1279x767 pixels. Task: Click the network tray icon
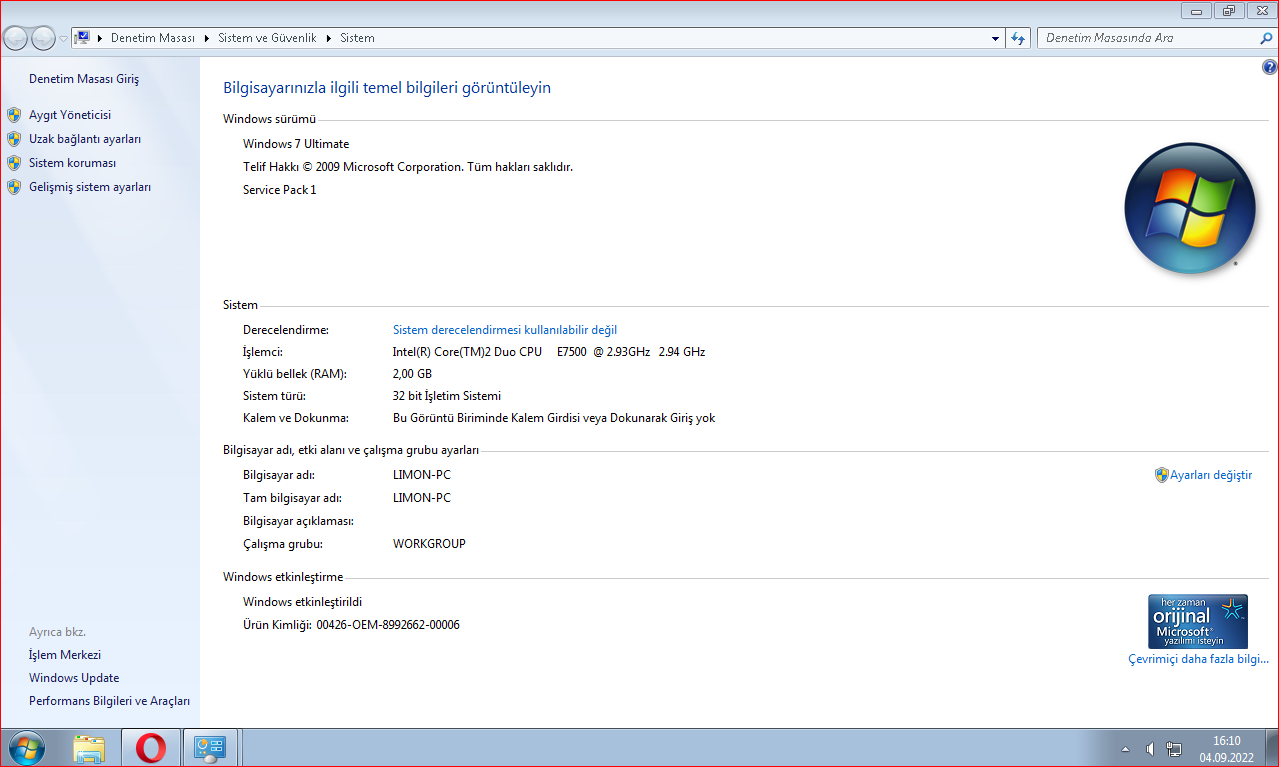1174,749
